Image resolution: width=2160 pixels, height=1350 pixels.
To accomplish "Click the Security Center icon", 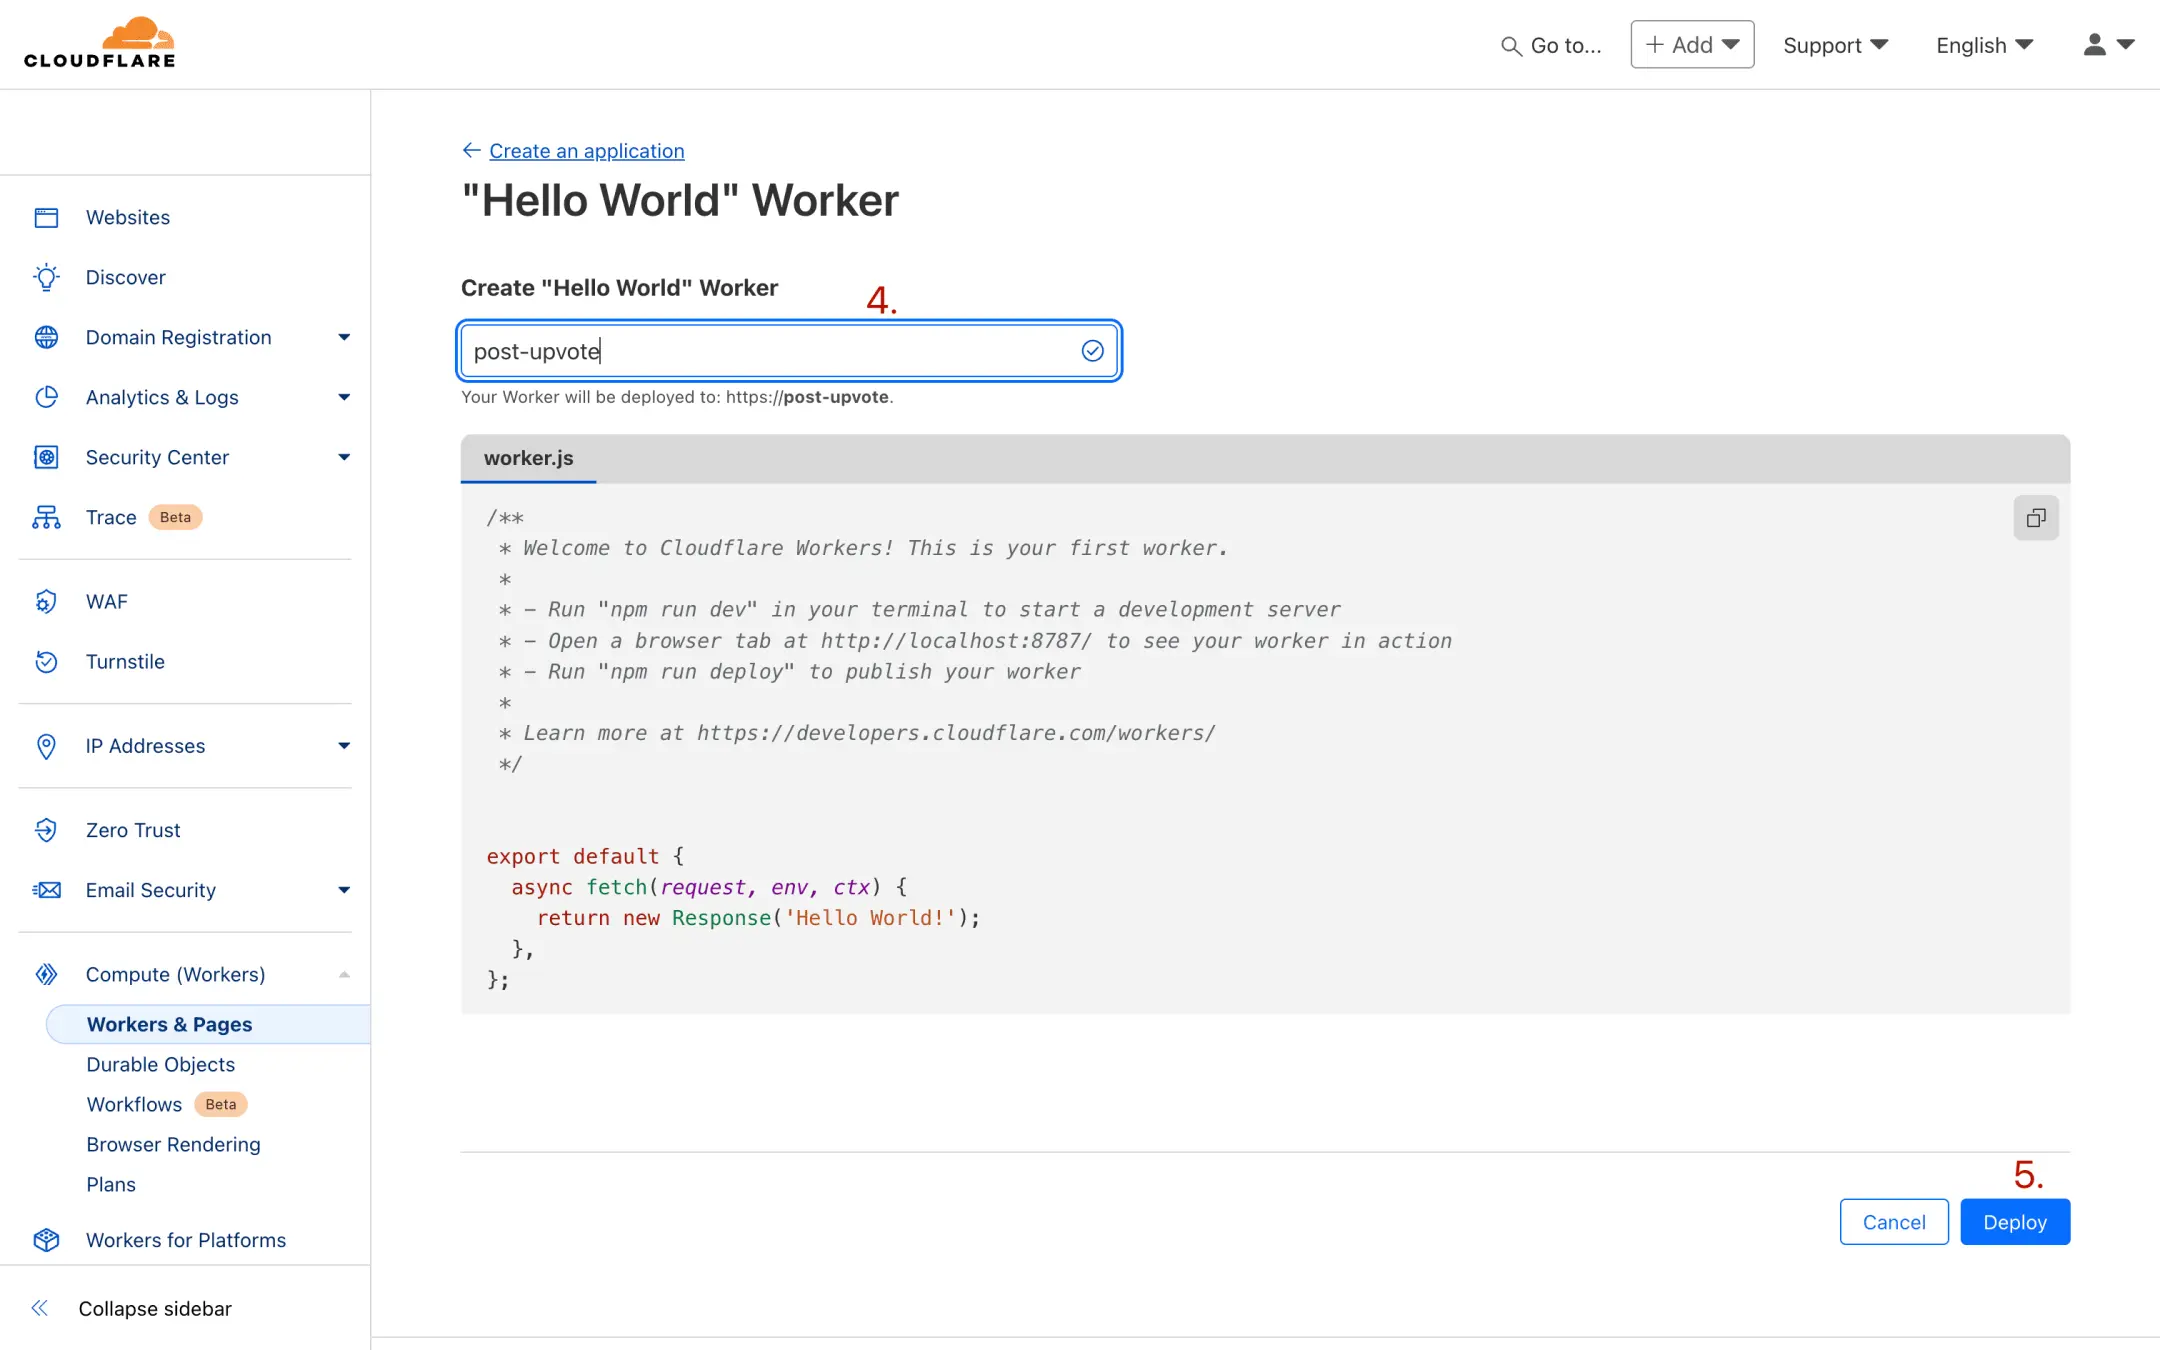I will [x=46, y=457].
